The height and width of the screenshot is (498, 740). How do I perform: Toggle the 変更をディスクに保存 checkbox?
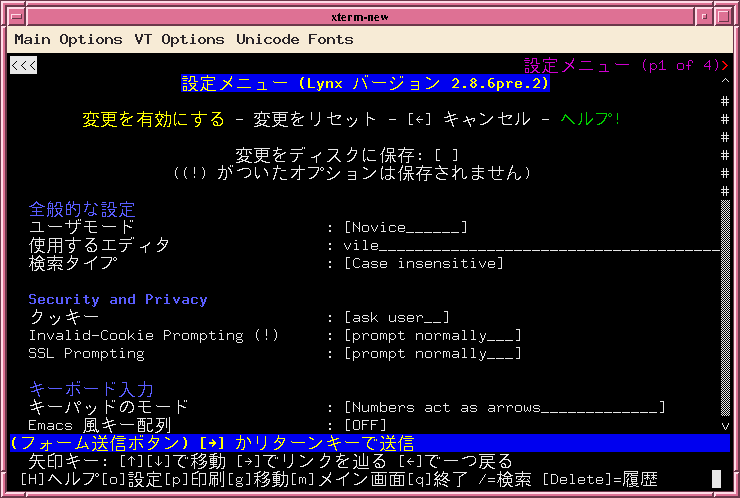[x=446, y=155]
